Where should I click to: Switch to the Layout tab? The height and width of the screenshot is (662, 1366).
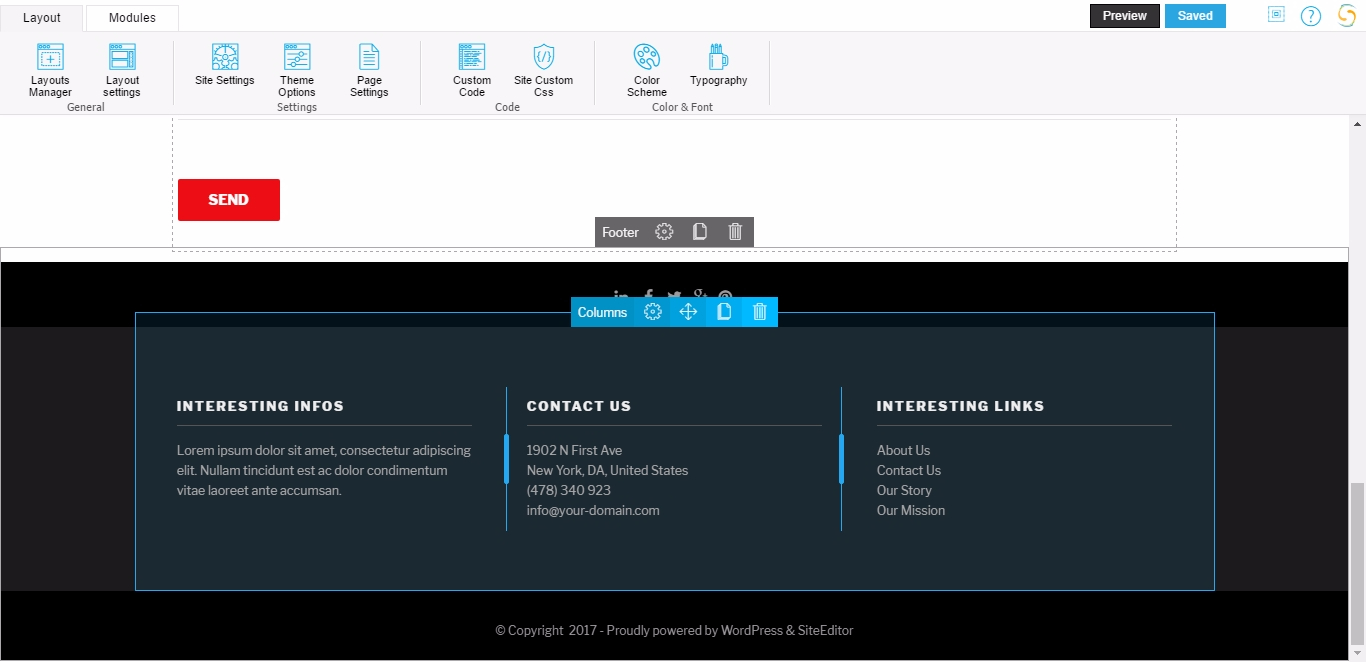tap(42, 18)
